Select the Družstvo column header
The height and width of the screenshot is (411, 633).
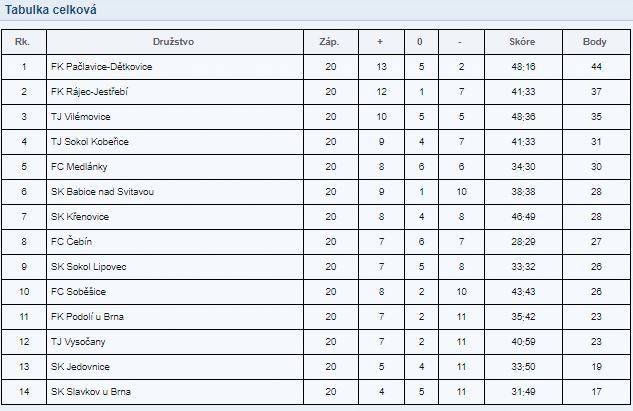click(x=174, y=42)
